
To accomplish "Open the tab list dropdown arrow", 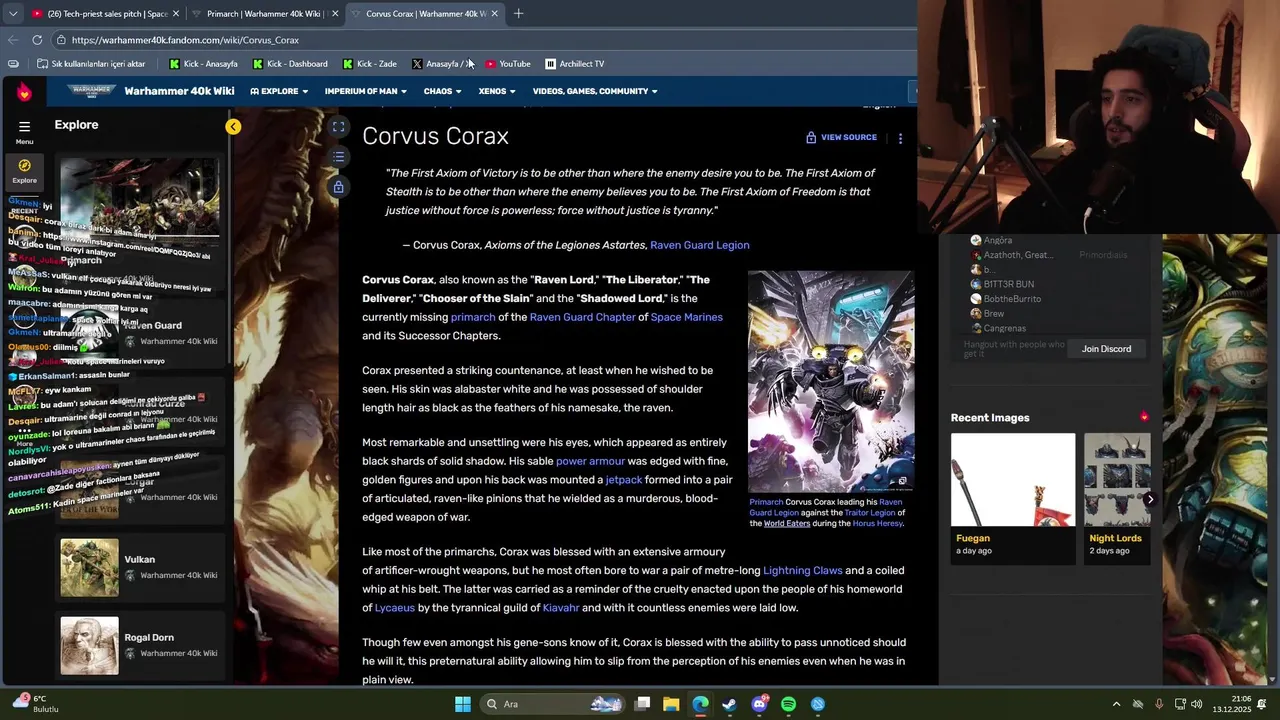I will click(13, 13).
